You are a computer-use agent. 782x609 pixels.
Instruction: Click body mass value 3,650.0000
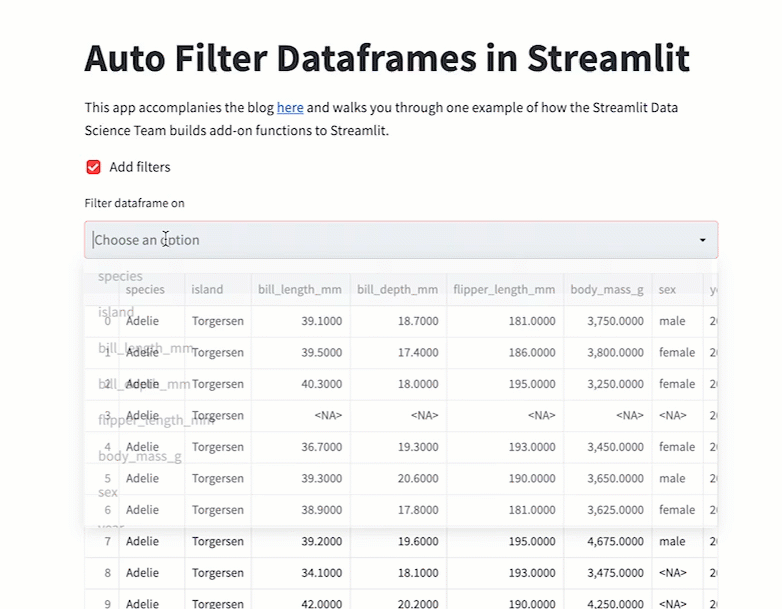click(x=607, y=478)
